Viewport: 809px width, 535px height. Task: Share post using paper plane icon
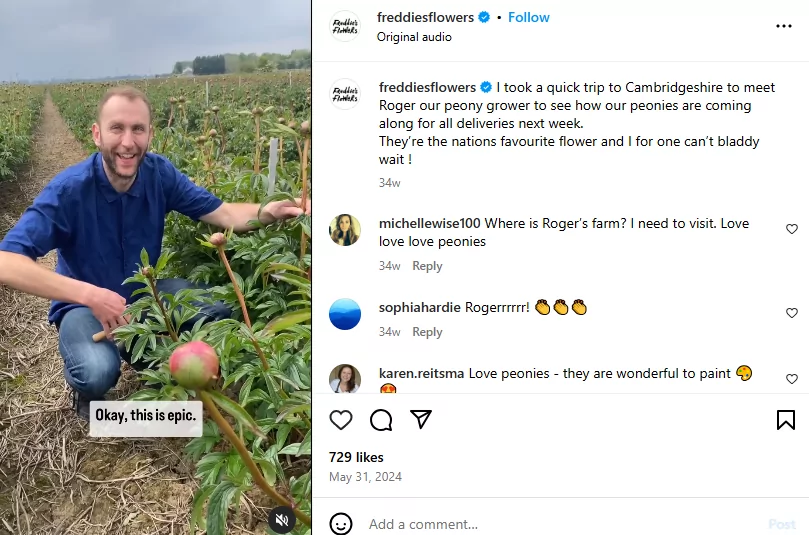click(x=421, y=420)
